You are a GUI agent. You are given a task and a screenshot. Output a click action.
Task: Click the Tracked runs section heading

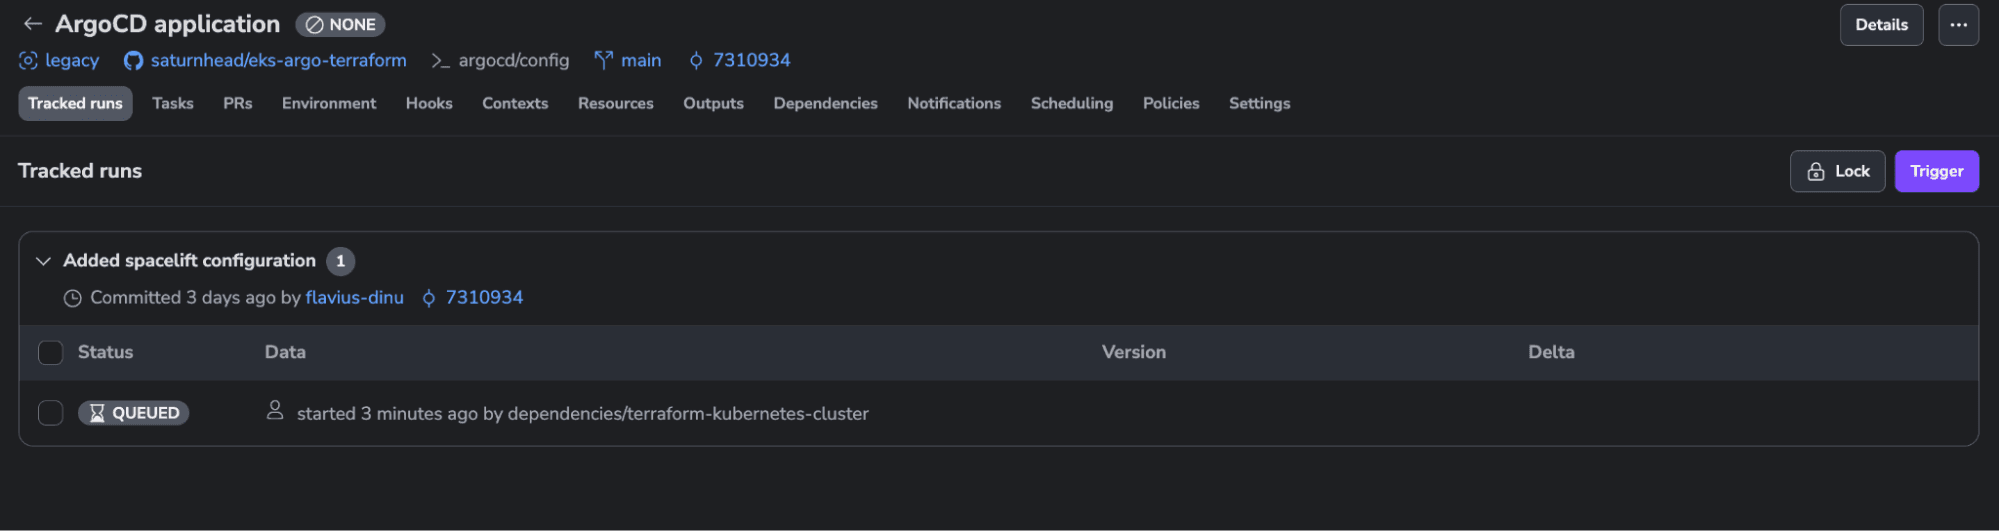click(80, 171)
